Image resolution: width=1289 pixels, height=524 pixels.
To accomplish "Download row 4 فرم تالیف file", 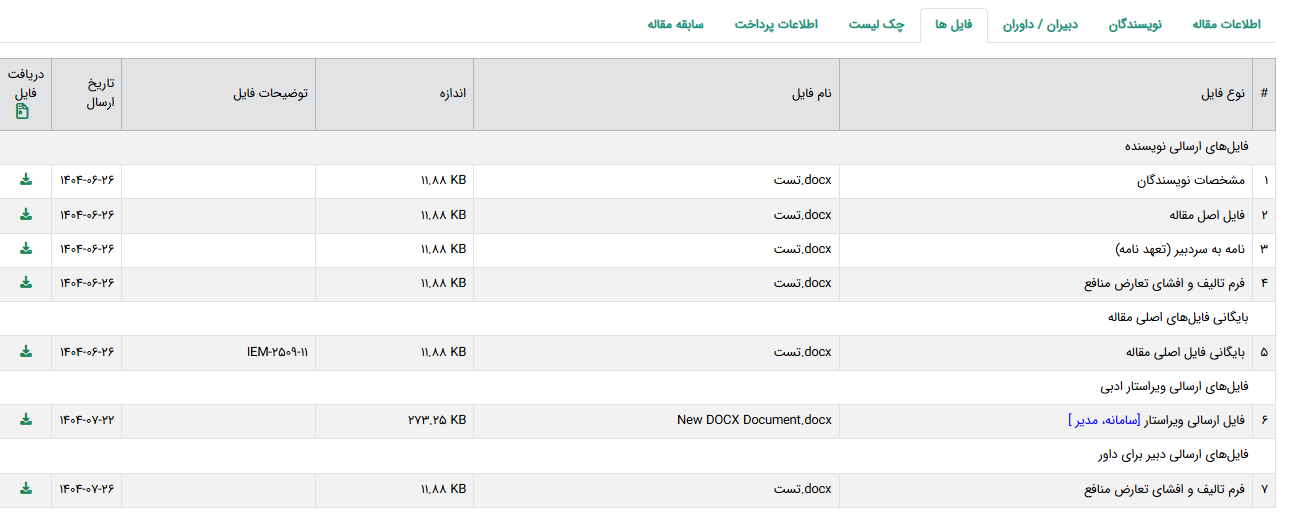I will [x=26, y=282].
